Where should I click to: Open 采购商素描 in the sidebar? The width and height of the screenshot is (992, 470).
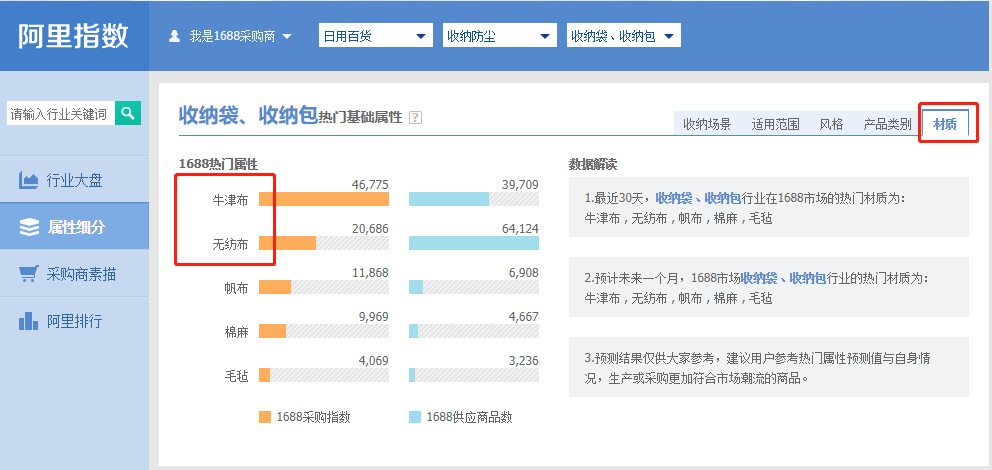pyautogui.click(x=74, y=274)
